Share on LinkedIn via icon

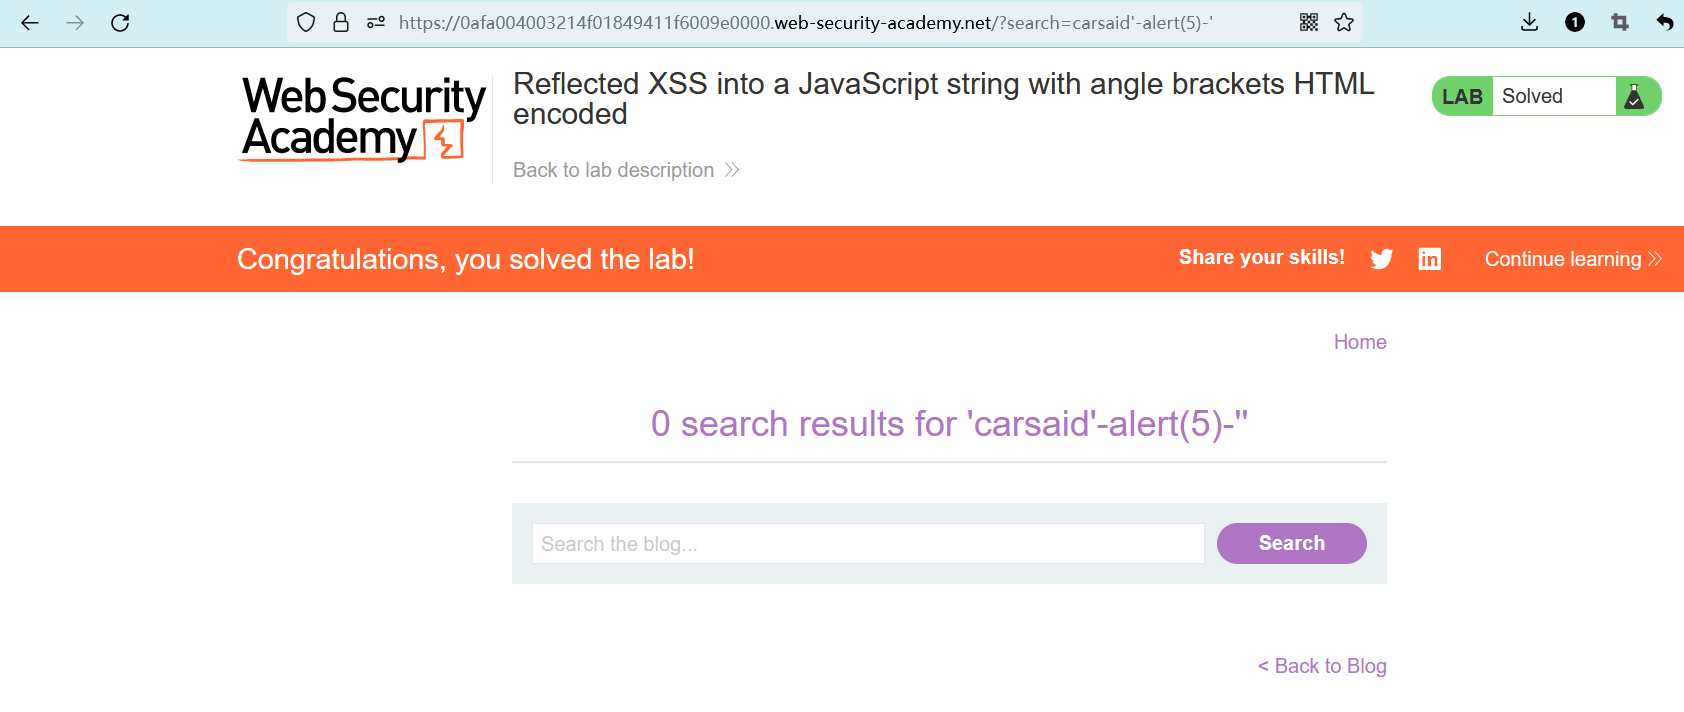coord(1430,259)
